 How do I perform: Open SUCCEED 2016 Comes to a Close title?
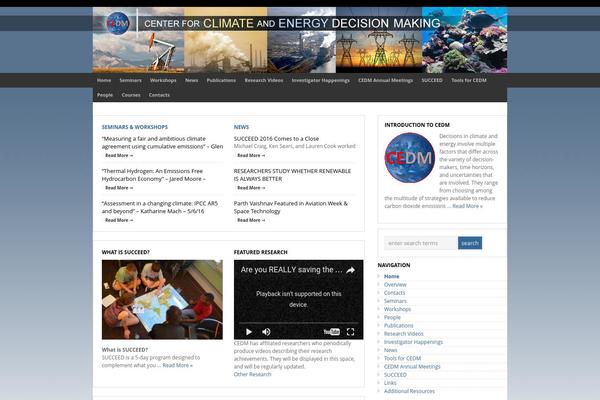pos(276,139)
